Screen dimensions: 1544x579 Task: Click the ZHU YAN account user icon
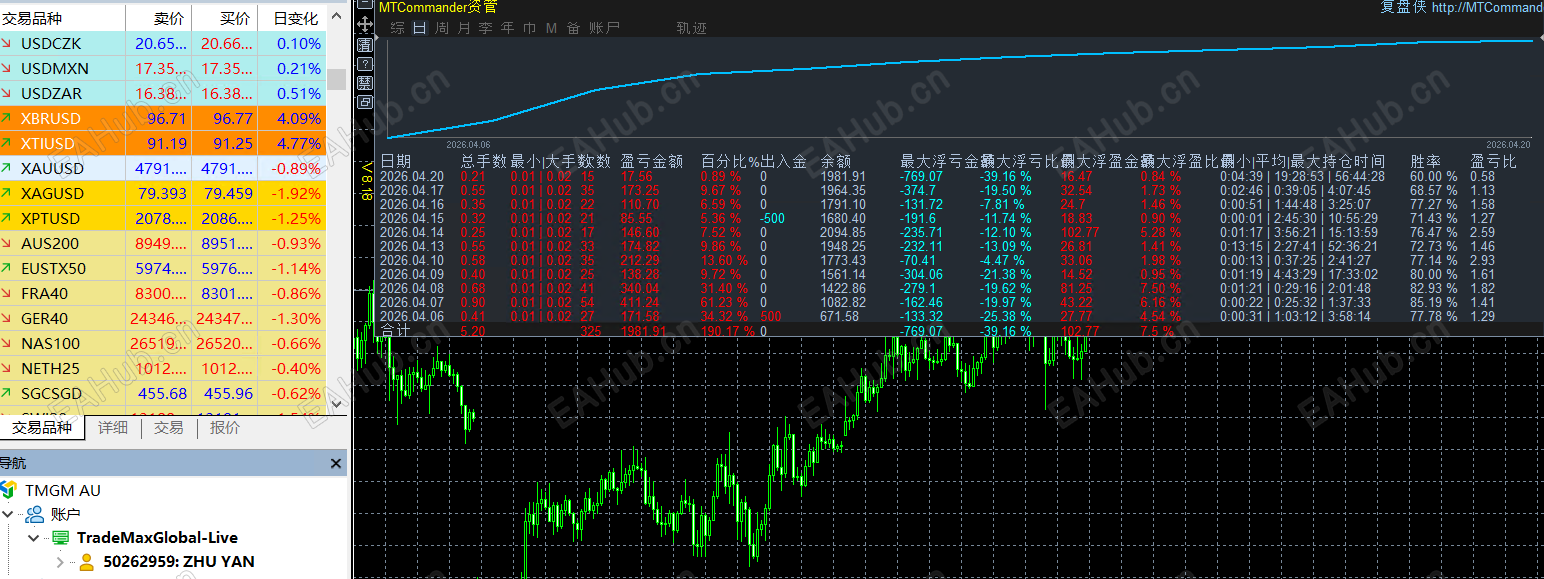pyautogui.click(x=86, y=562)
